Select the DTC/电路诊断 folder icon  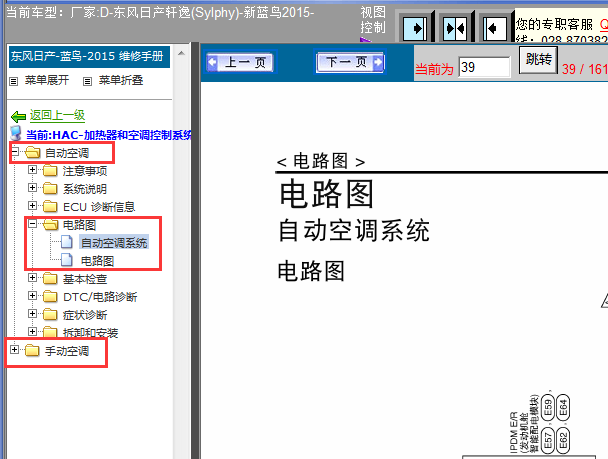point(50,297)
